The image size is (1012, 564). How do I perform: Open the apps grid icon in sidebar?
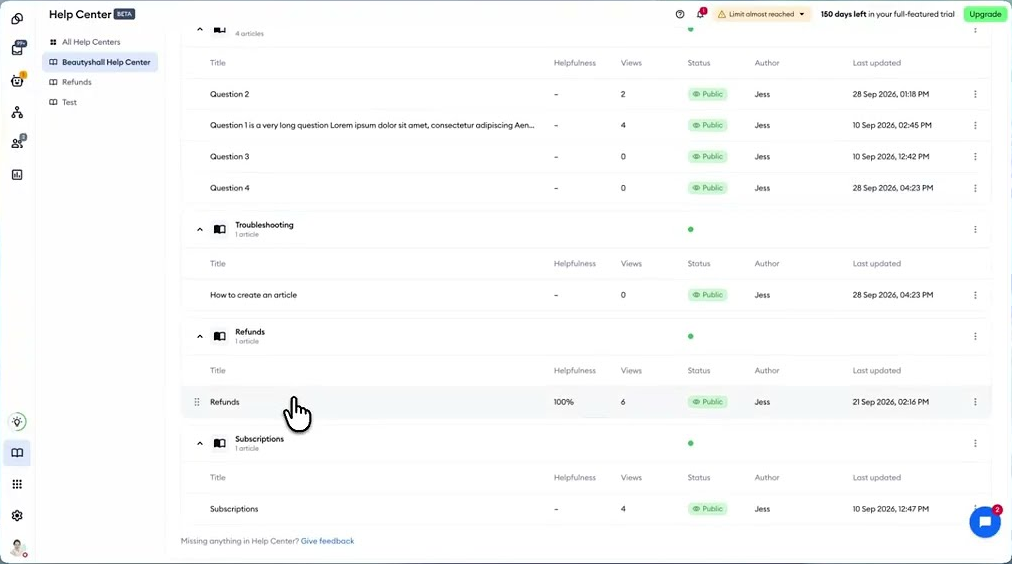tap(17, 484)
